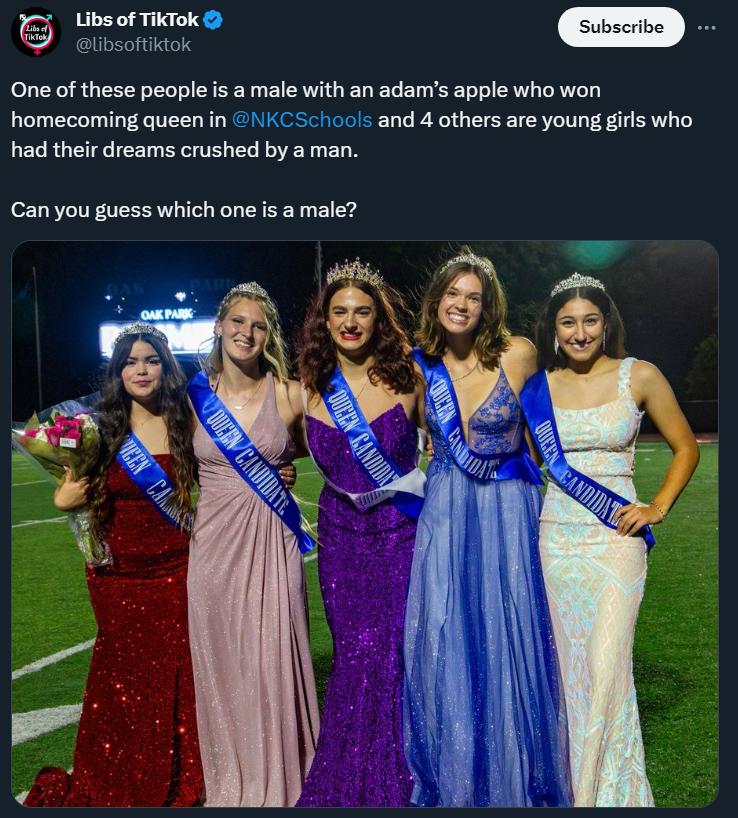Click the Subscribe button
This screenshot has height=818, width=738.
pyautogui.click(x=621, y=27)
